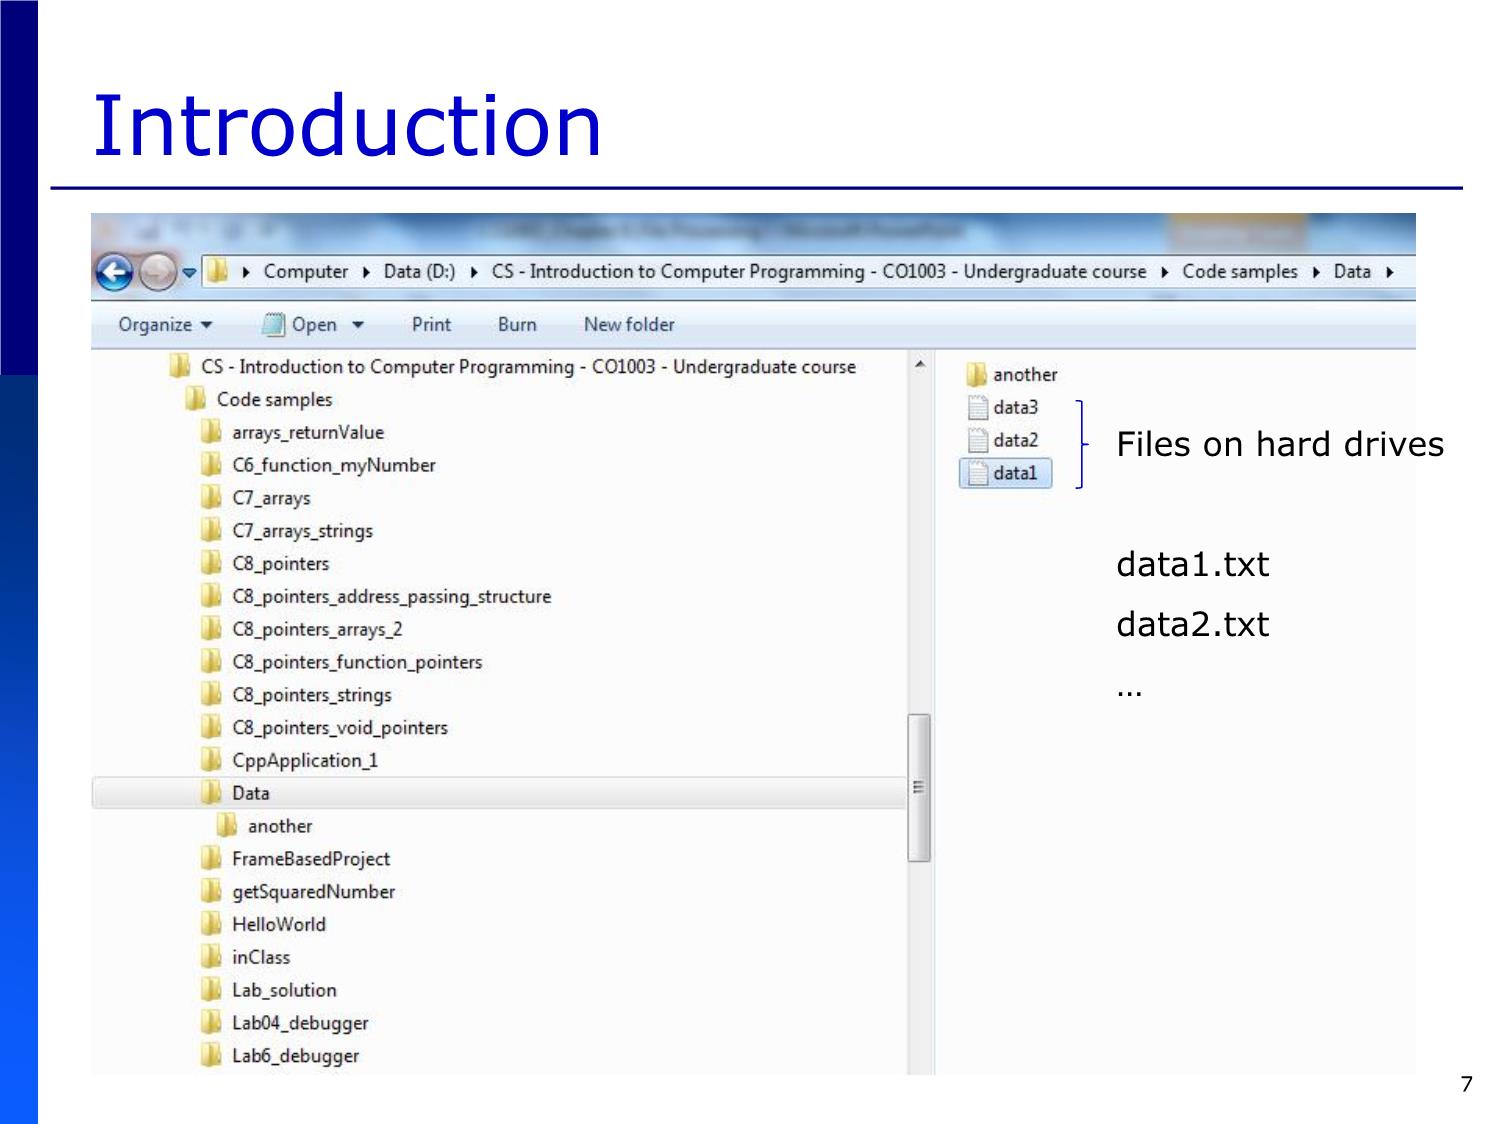1499x1124 pixels.
Task: Select the Lab_solution folder
Action: coord(269,990)
